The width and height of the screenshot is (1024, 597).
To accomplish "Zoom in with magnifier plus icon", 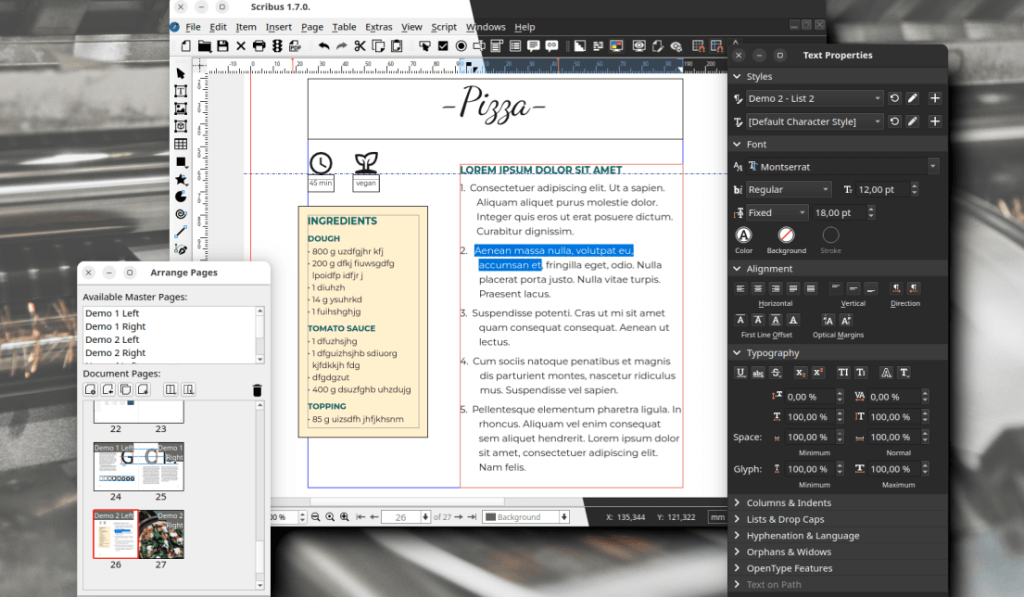I will point(345,517).
